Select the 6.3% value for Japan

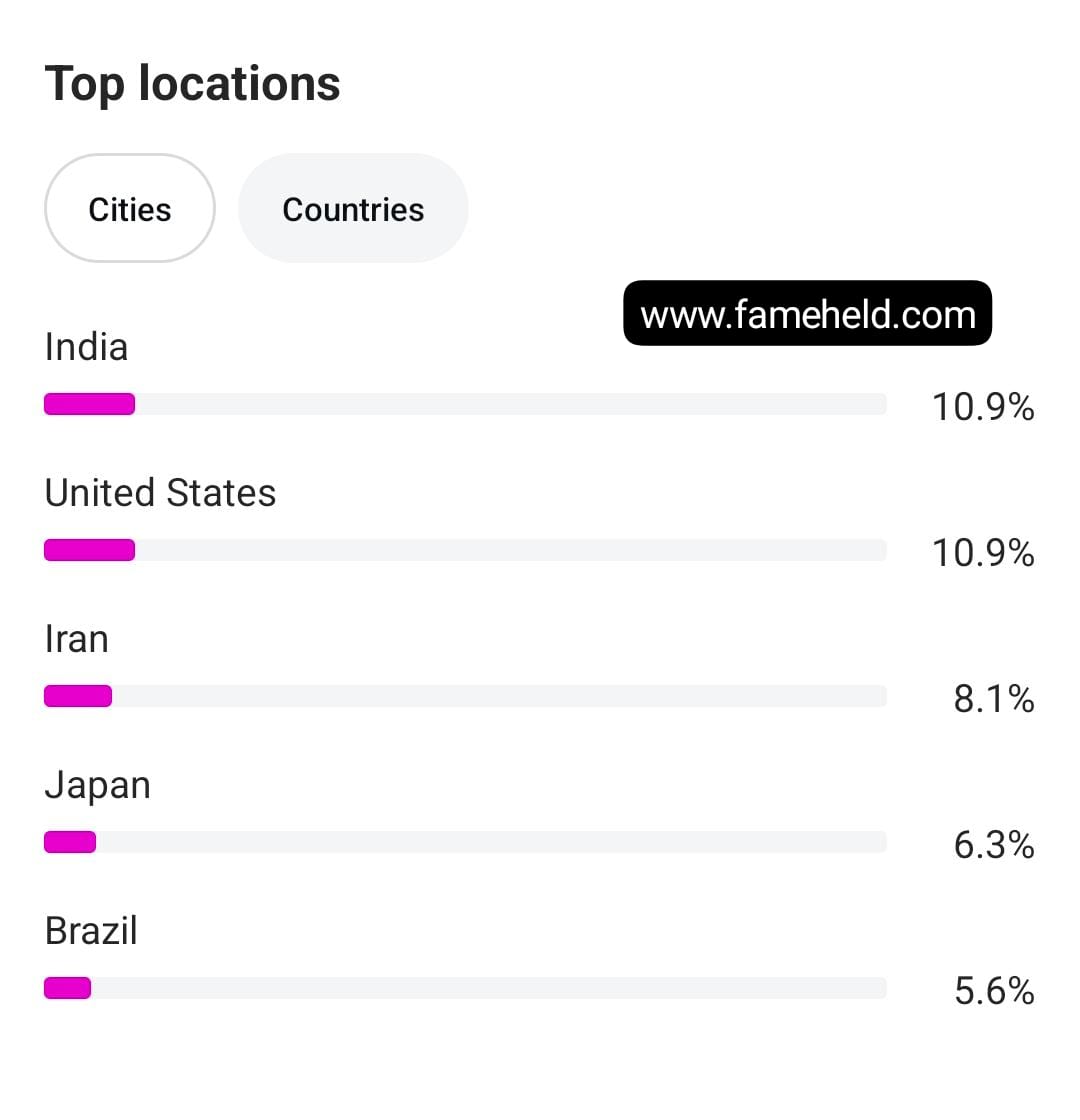[x=993, y=845]
